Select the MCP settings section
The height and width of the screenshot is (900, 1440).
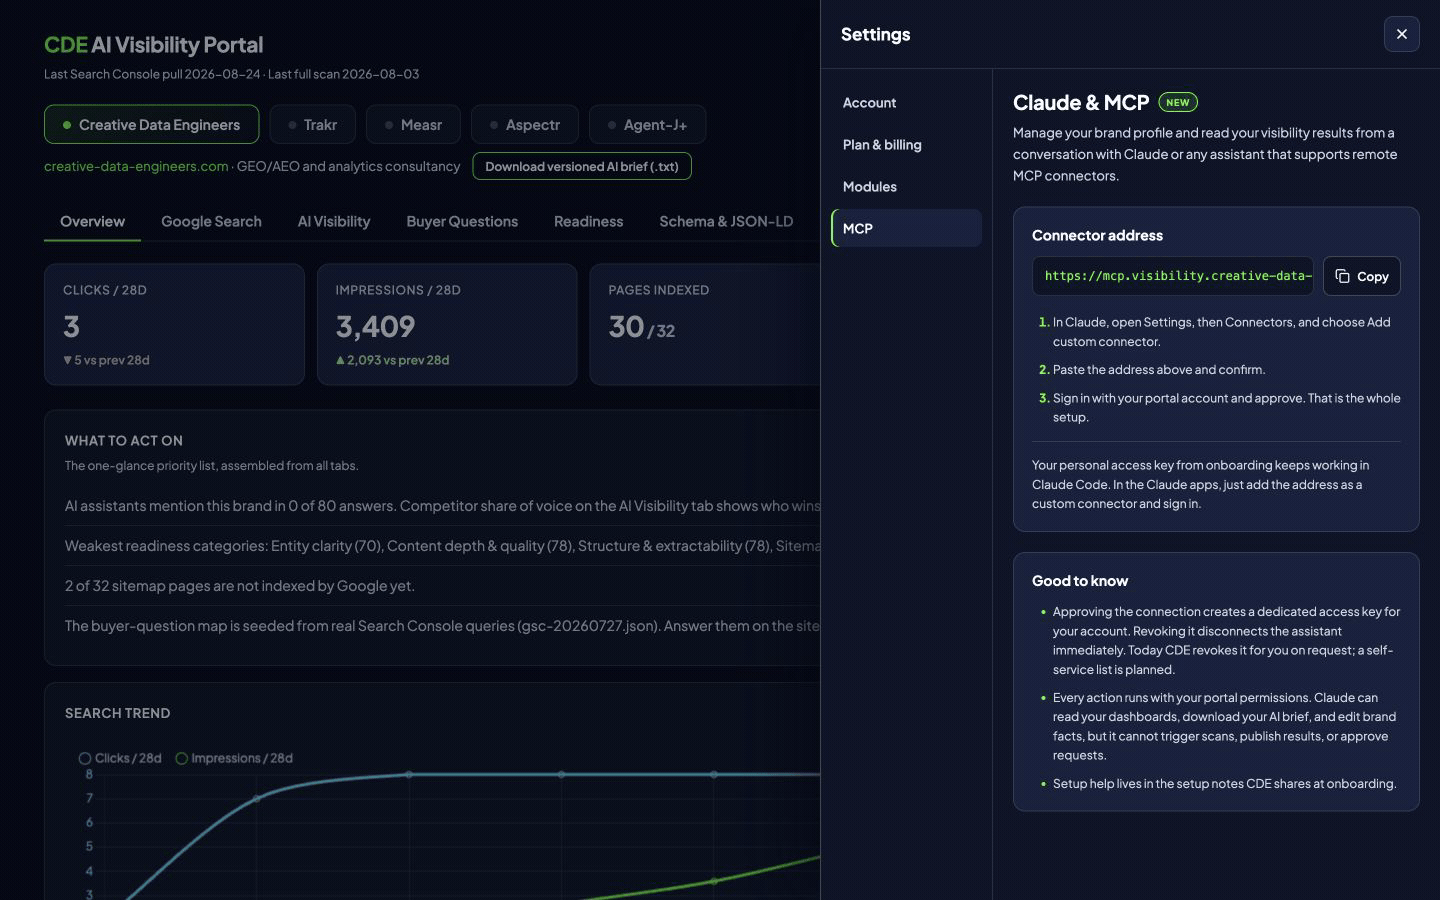[906, 228]
